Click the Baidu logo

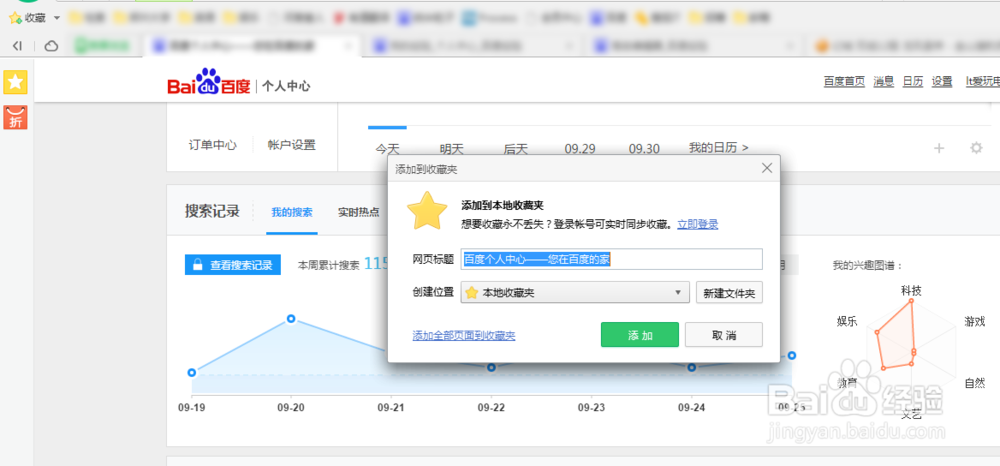pos(209,83)
